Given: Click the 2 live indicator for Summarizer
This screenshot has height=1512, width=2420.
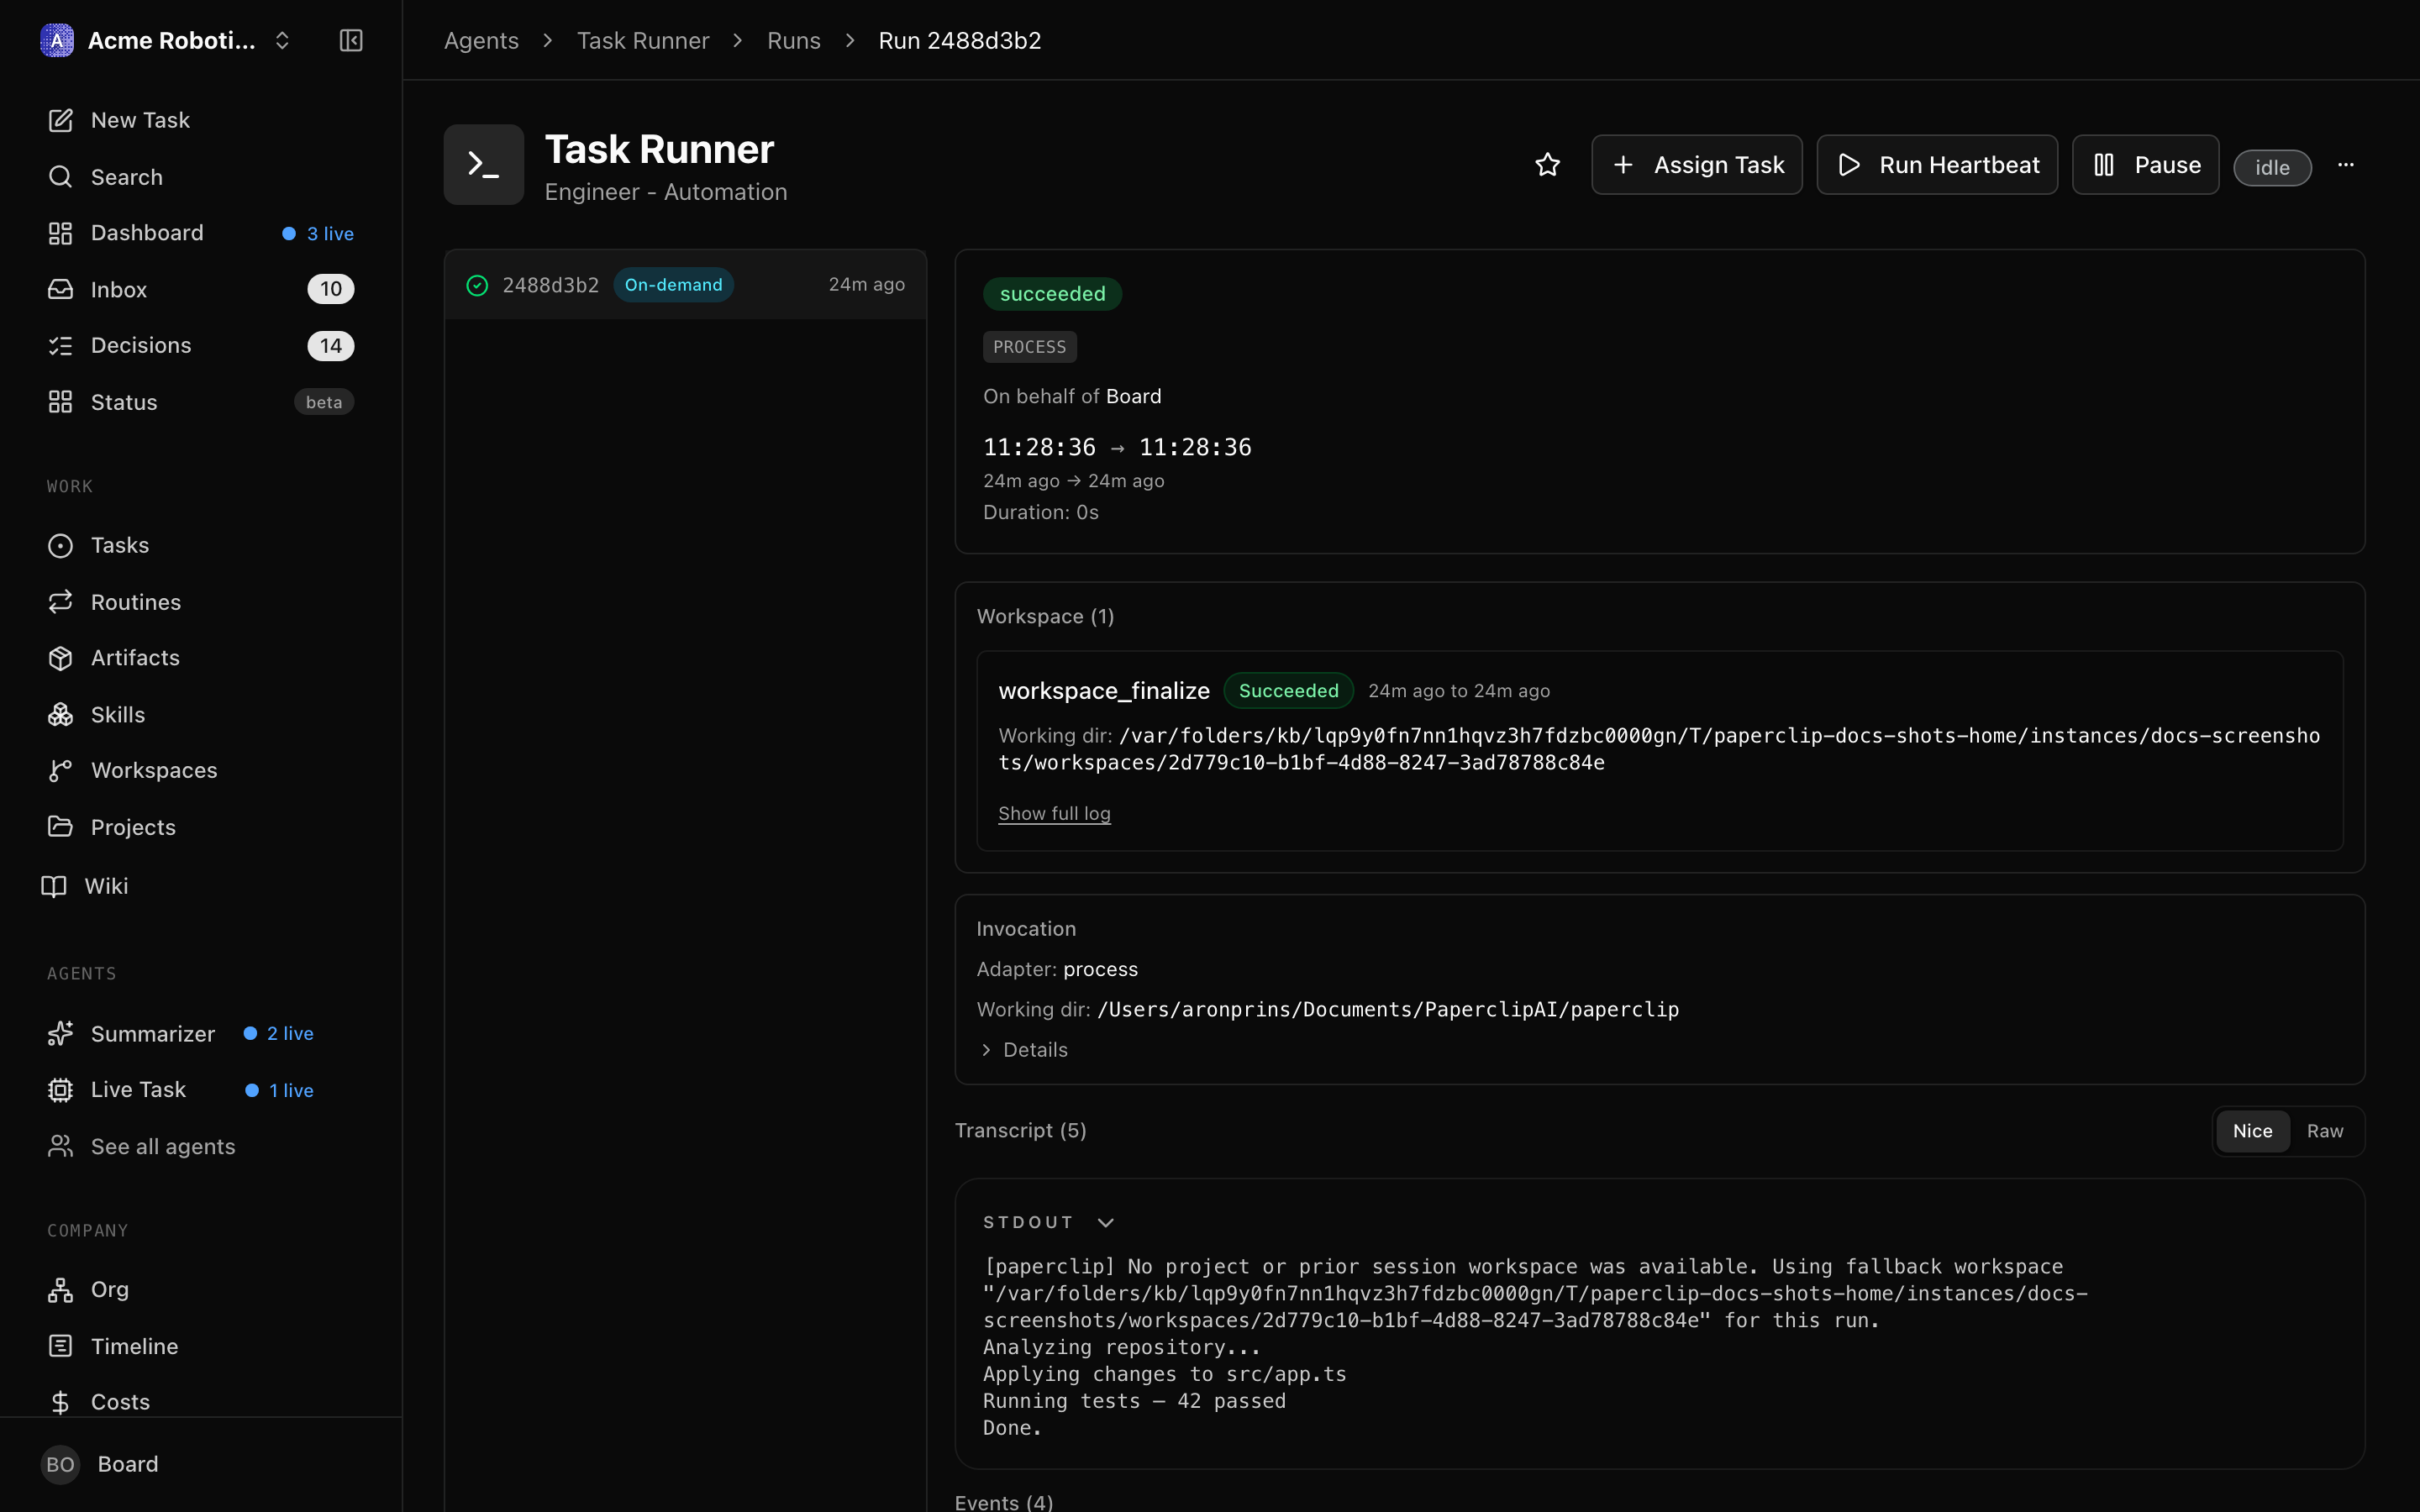Looking at the screenshot, I should coord(278,1033).
